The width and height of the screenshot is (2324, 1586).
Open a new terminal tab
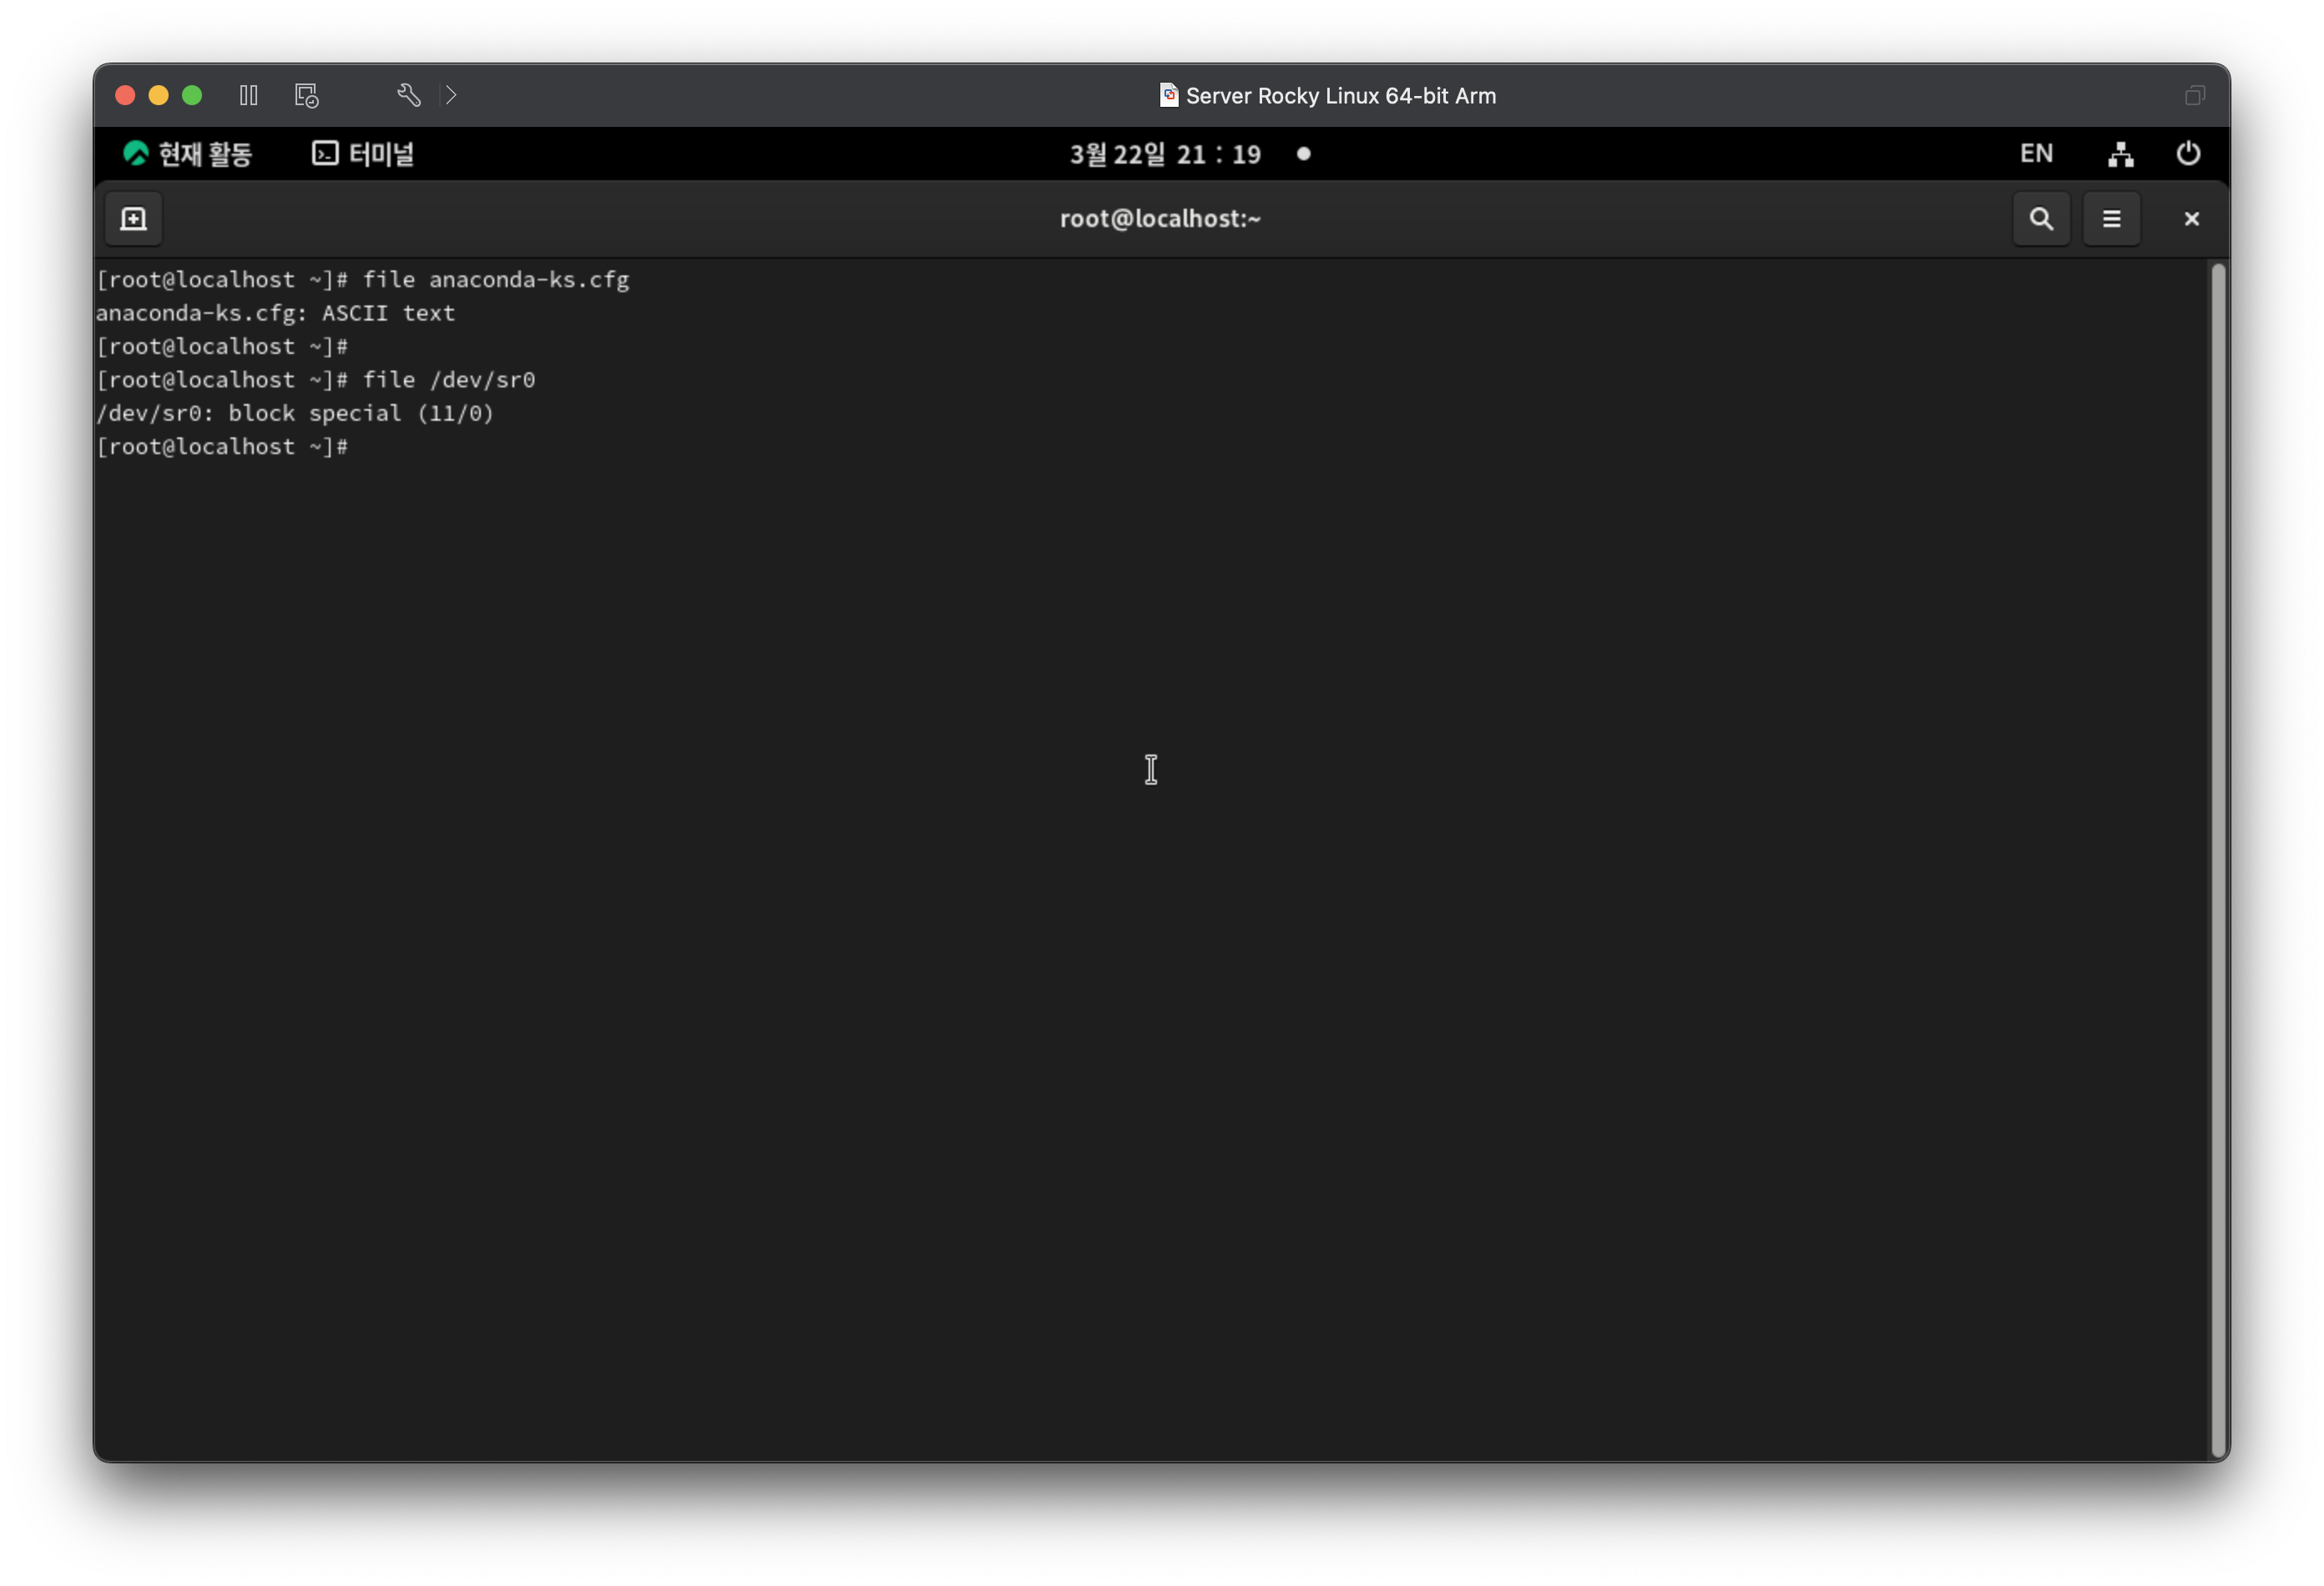[x=134, y=219]
